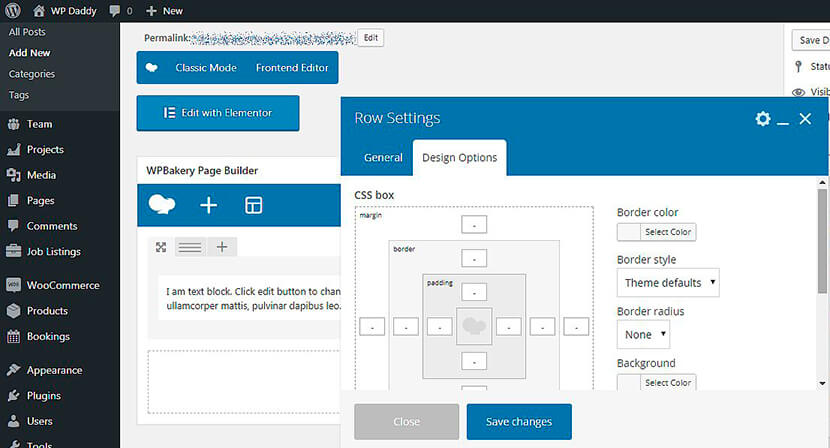Click the margin right input field

point(576,326)
